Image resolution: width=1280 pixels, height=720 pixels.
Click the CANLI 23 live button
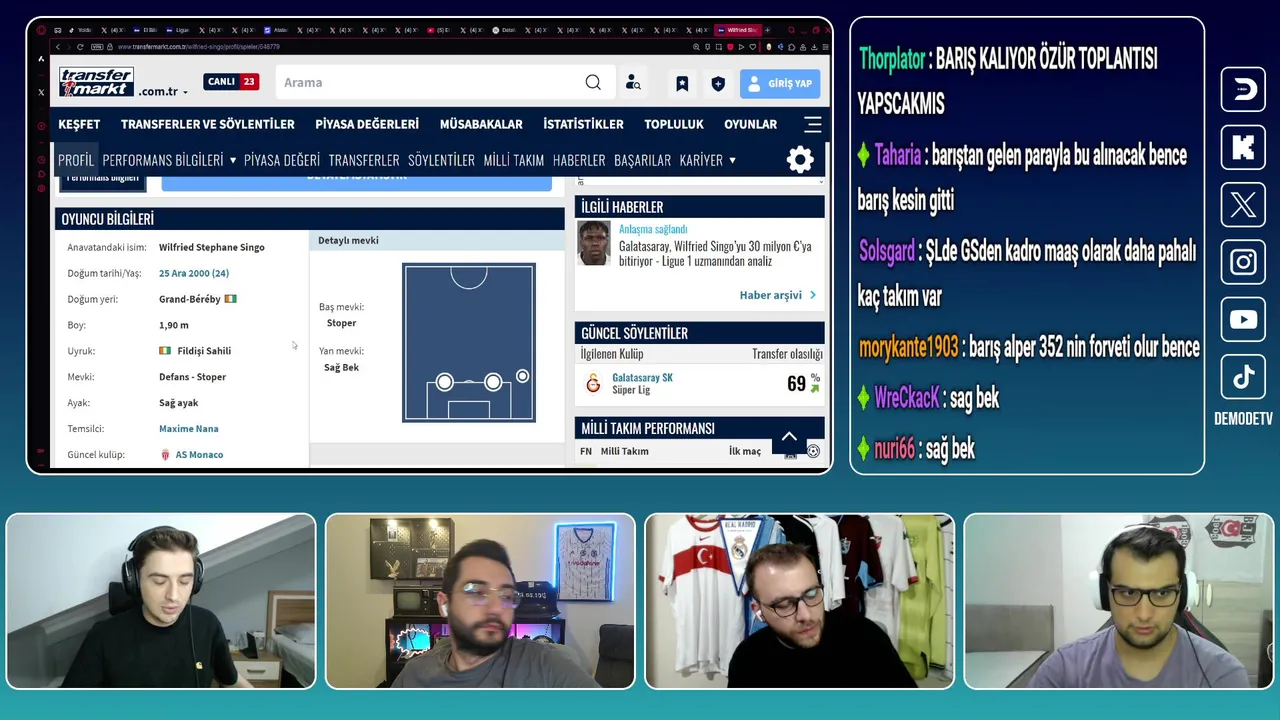pyautogui.click(x=231, y=81)
